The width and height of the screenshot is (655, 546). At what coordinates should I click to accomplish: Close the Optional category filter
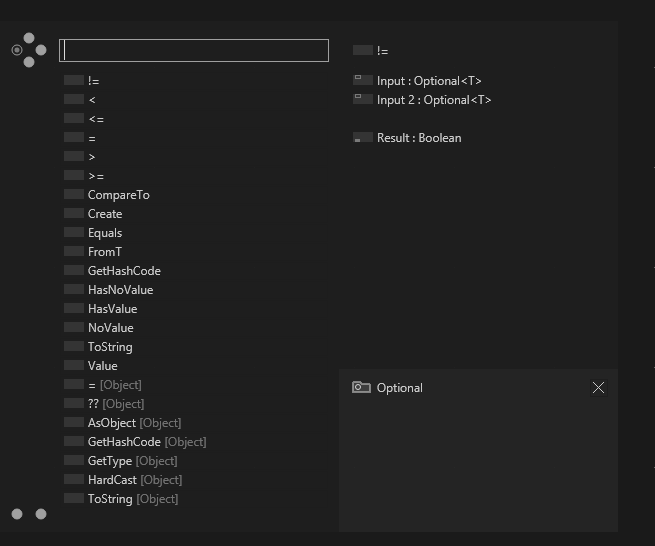pos(598,388)
